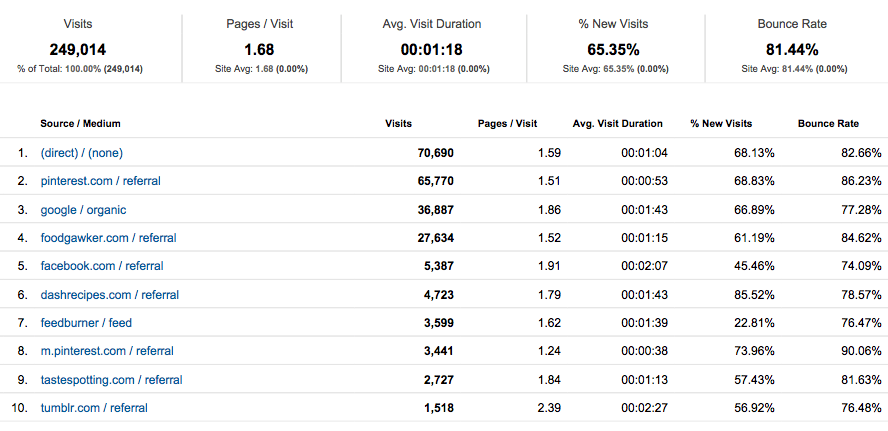Open foodgawker.com / referral row link
The width and height of the screenshot is (888, 431).
105,238
